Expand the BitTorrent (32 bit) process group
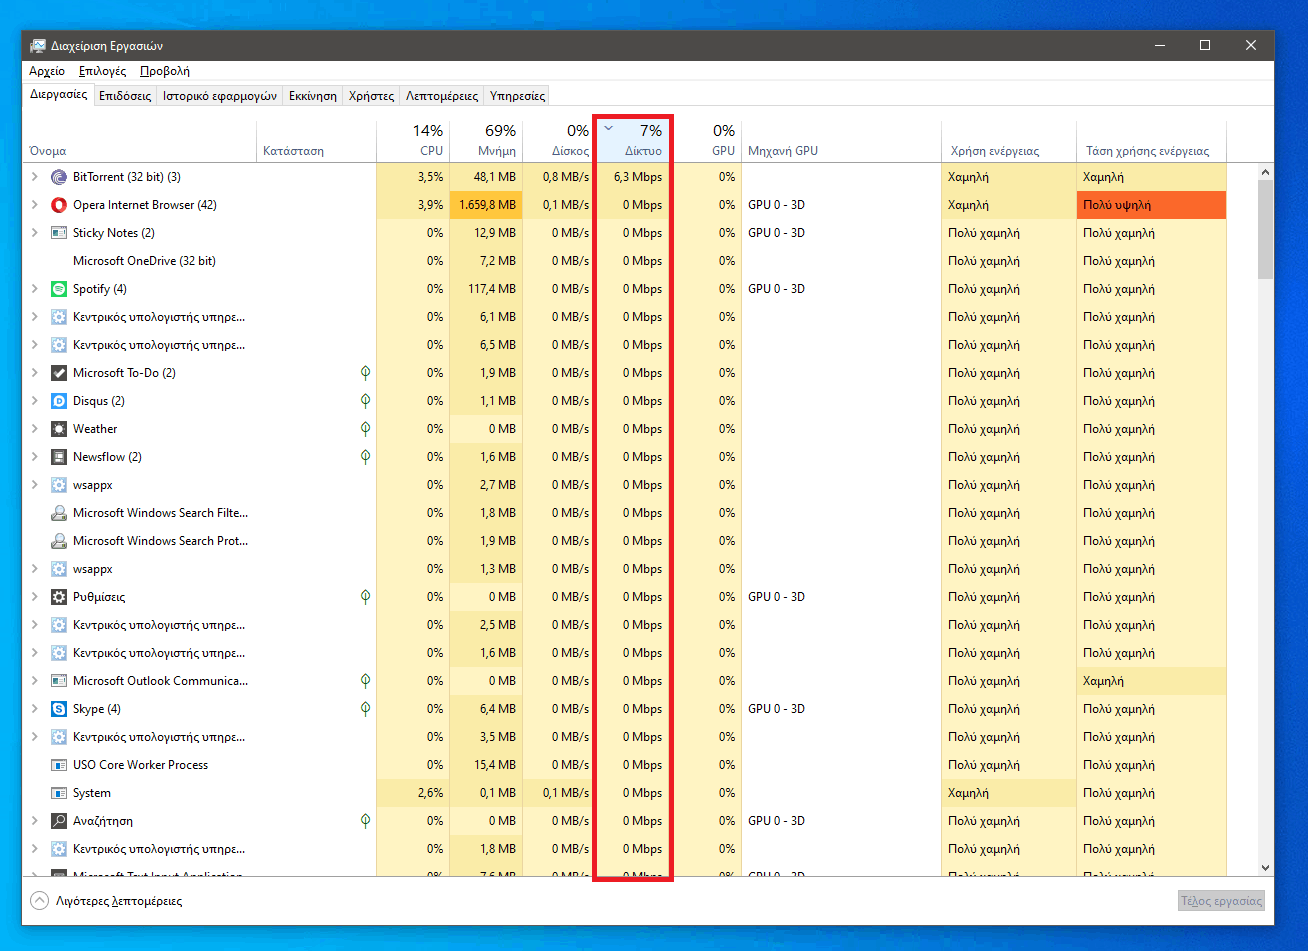Viewport: 1308px width, 951px height. 35,177
